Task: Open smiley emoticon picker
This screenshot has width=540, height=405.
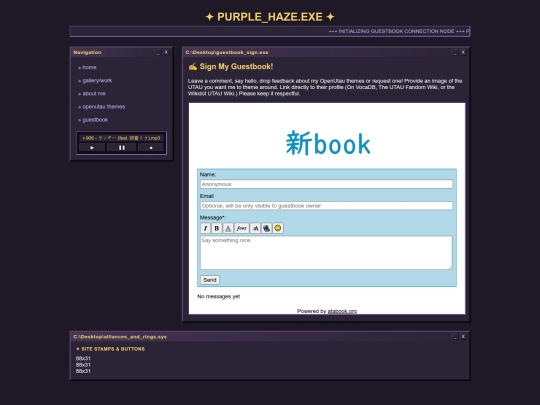Action: click(x=278, y=228)
